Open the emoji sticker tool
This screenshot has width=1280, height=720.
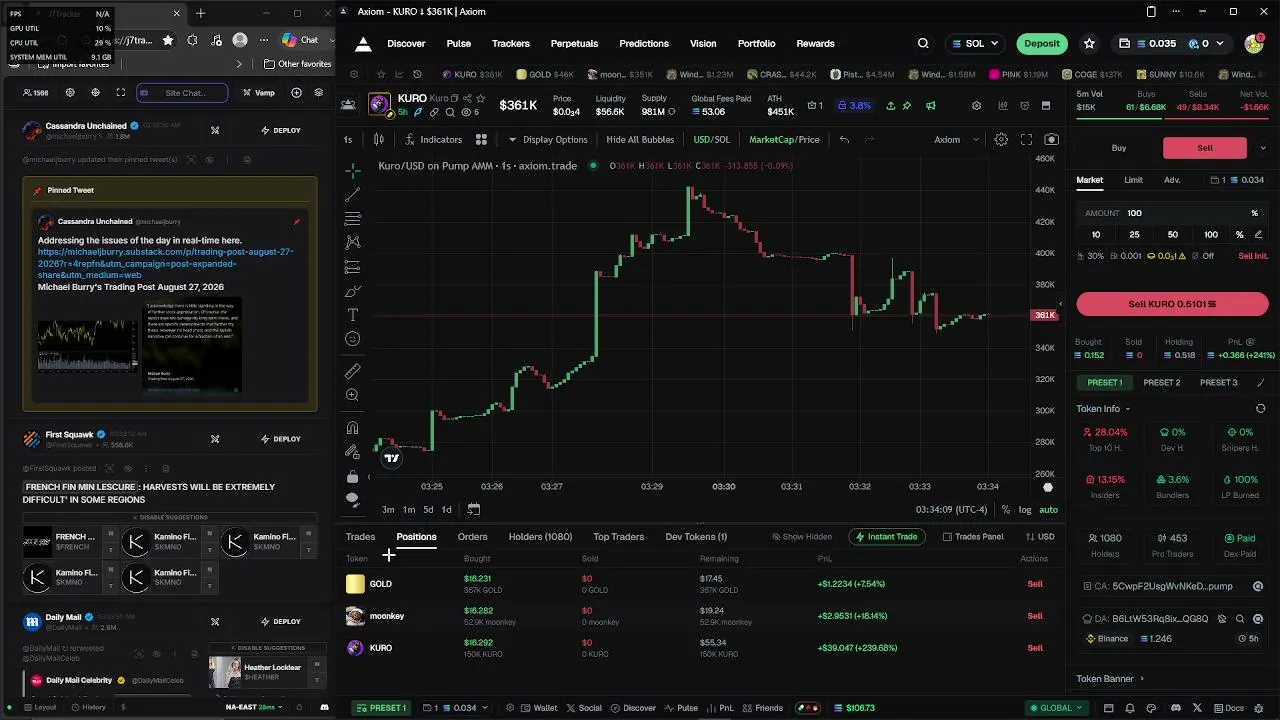pos(352,339)
